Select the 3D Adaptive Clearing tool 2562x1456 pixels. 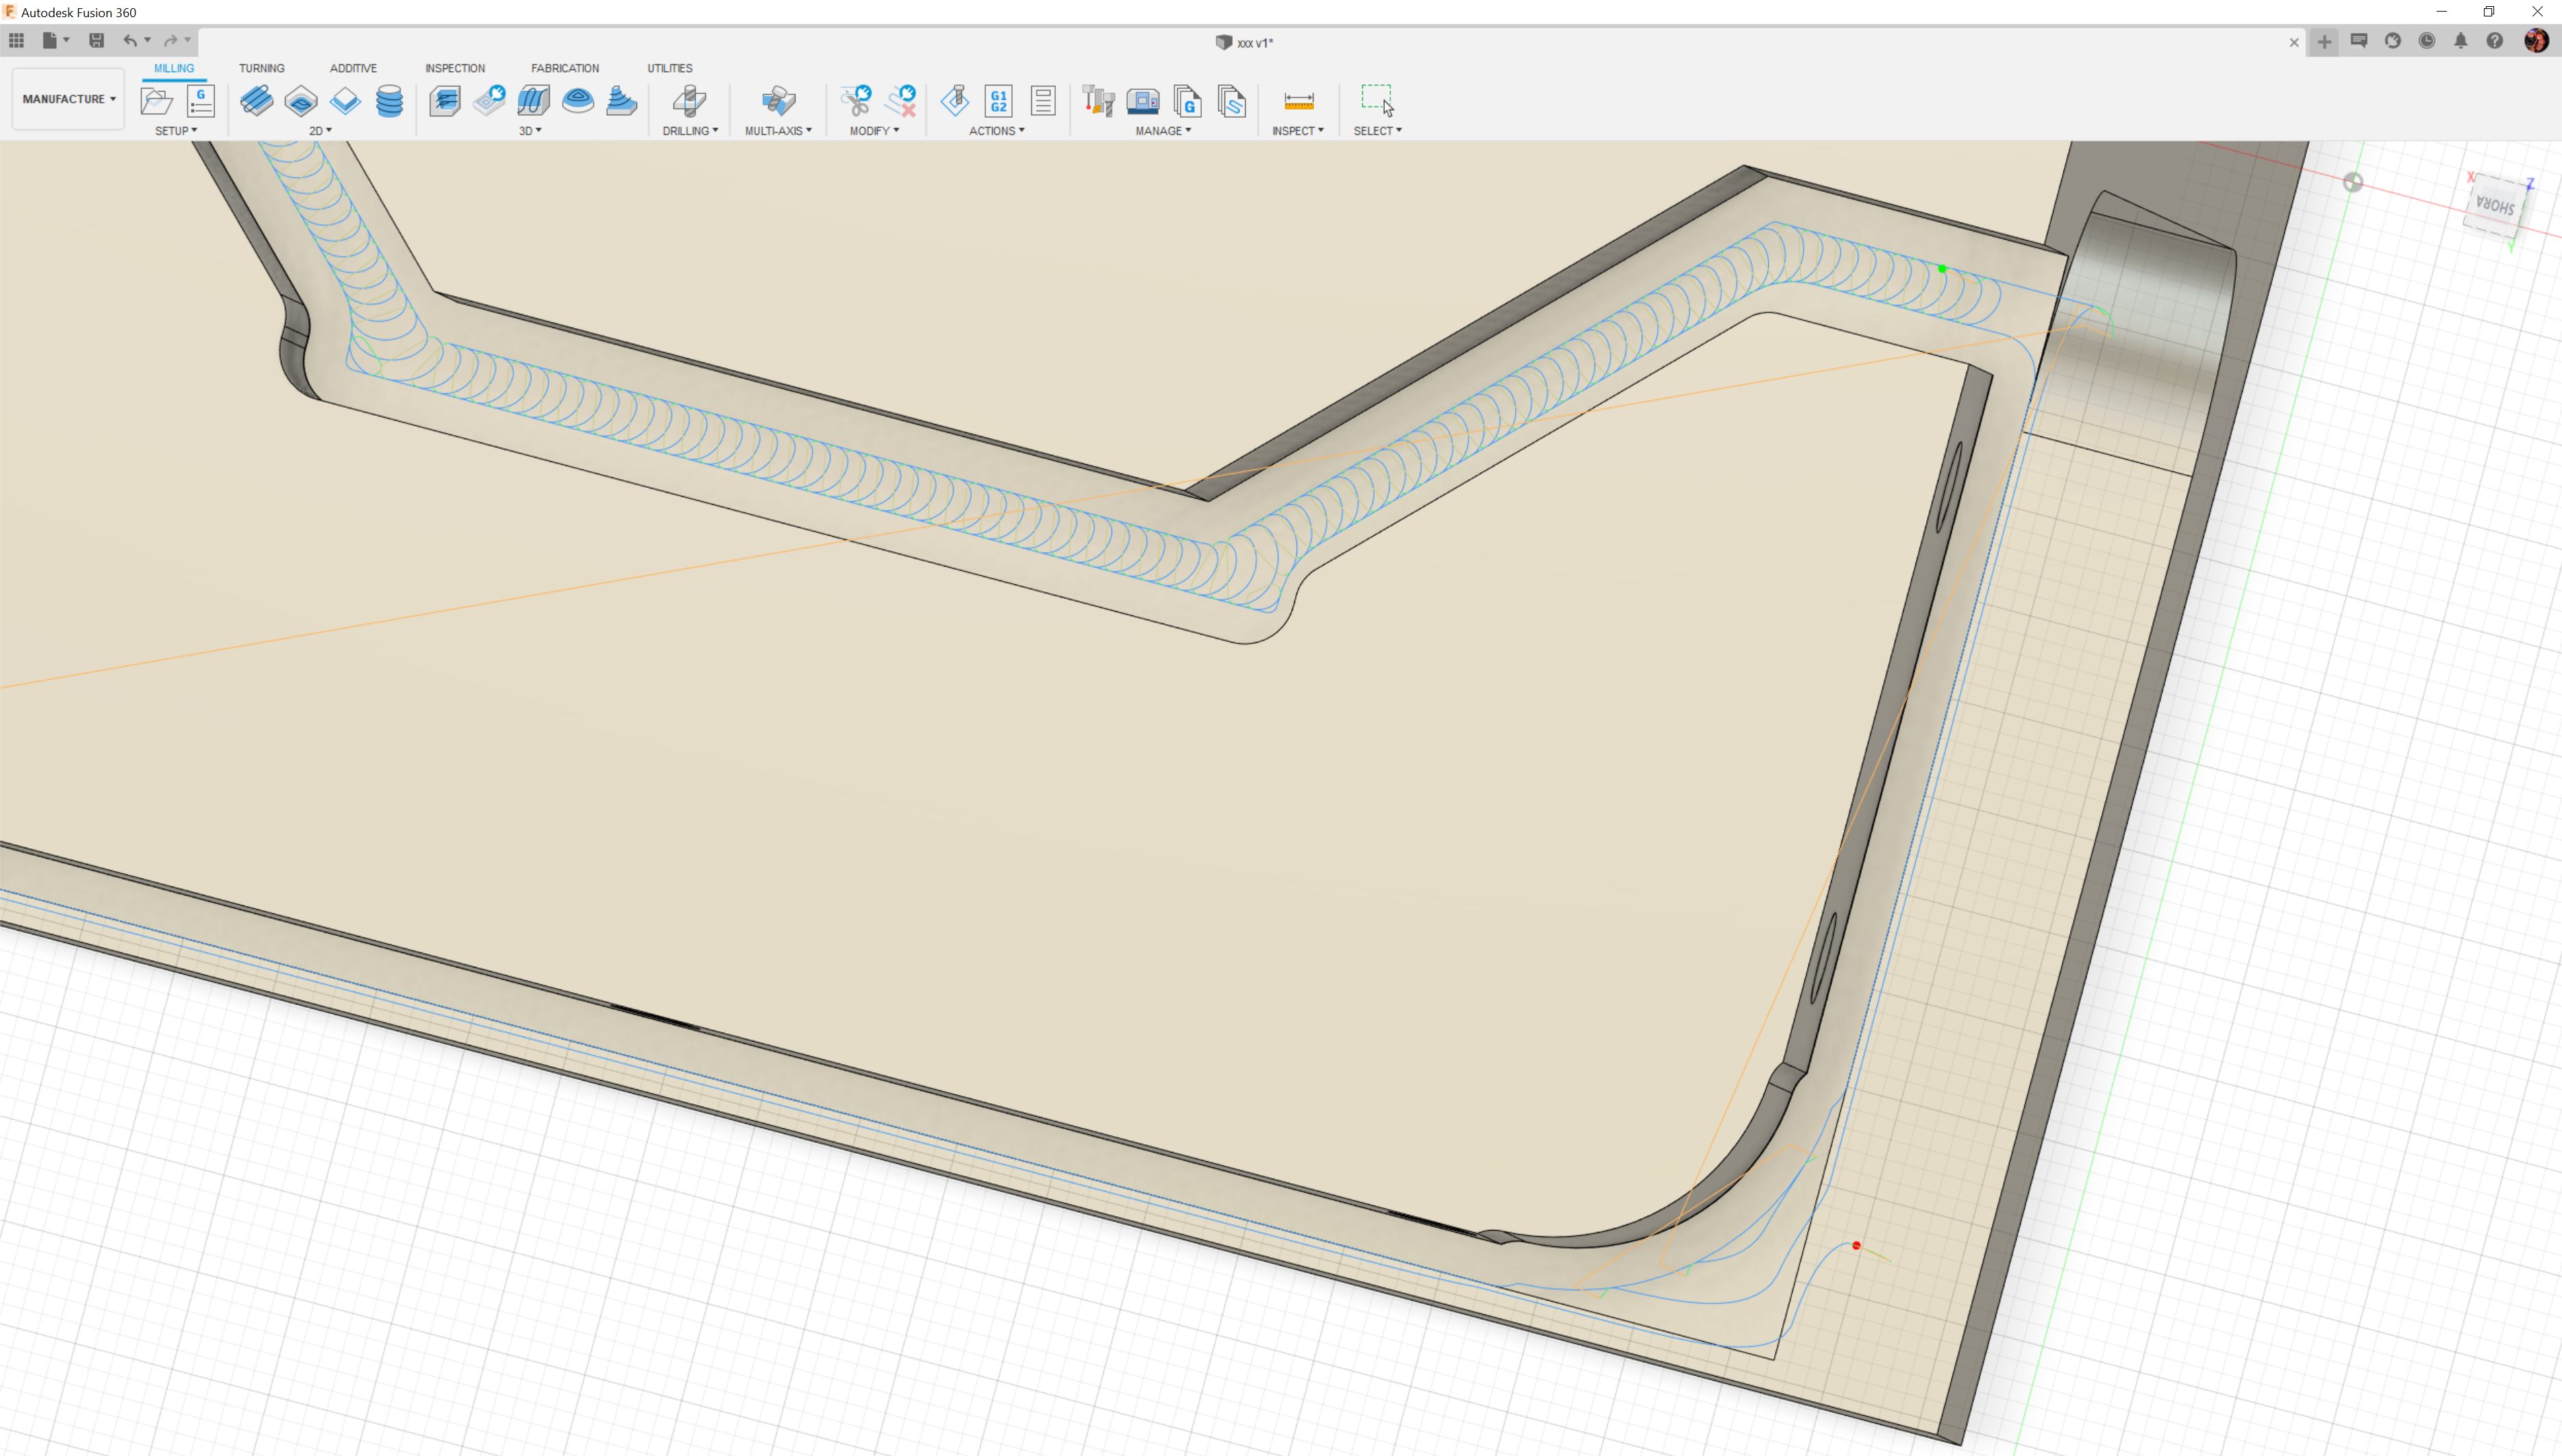point(445,101)
